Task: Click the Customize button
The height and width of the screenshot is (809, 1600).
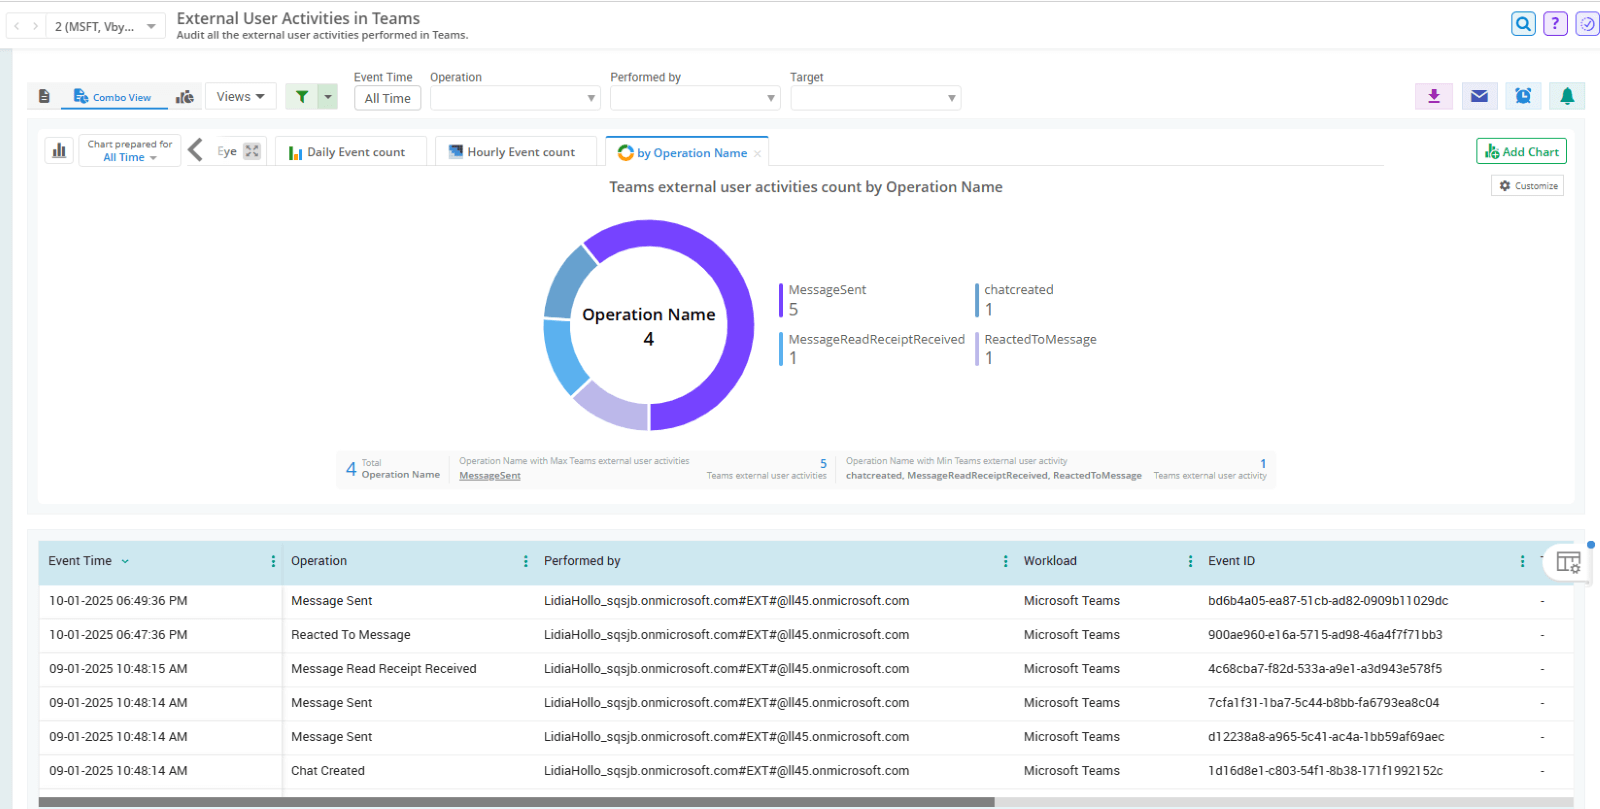Action: click(1527, 186)
